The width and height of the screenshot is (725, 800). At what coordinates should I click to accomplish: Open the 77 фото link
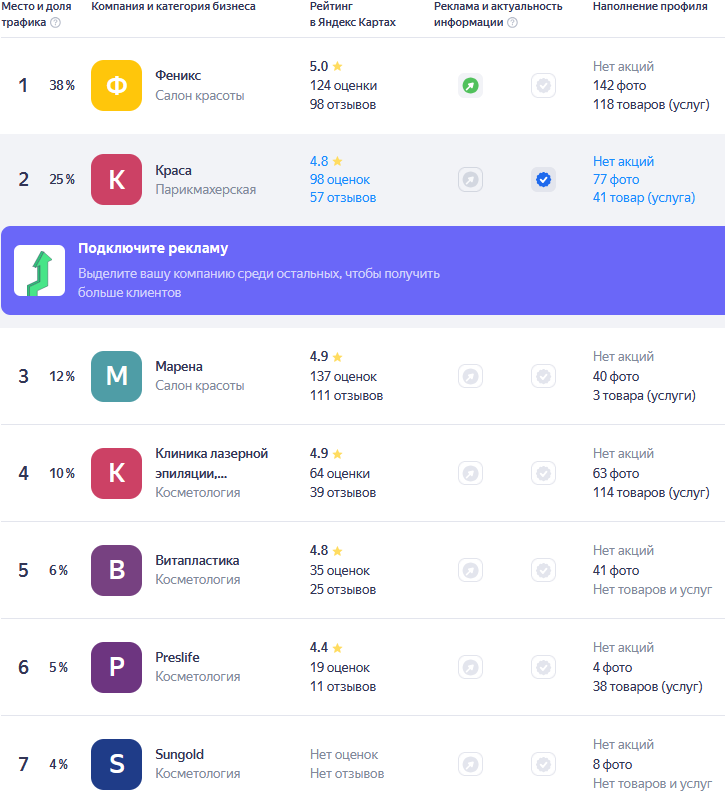616,180
